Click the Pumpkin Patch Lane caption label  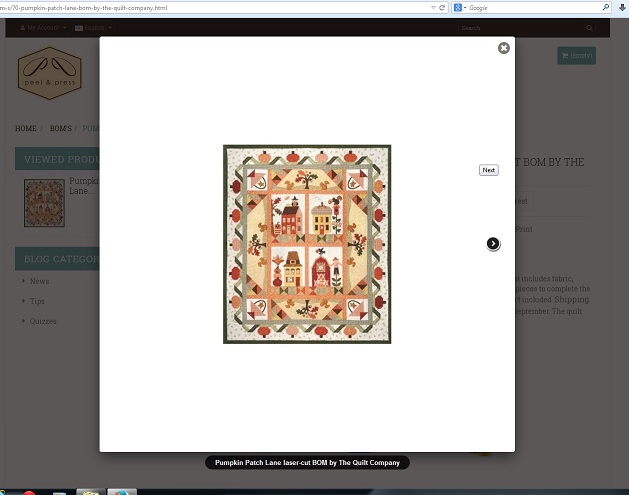(x=307, y=463)
